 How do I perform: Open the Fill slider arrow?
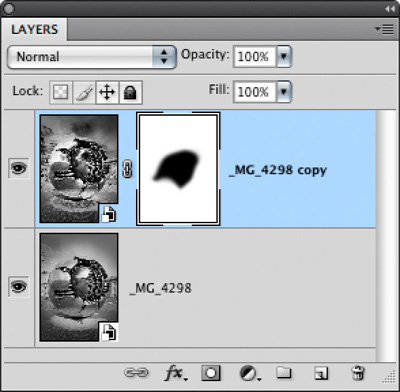(x=284, y=92)
